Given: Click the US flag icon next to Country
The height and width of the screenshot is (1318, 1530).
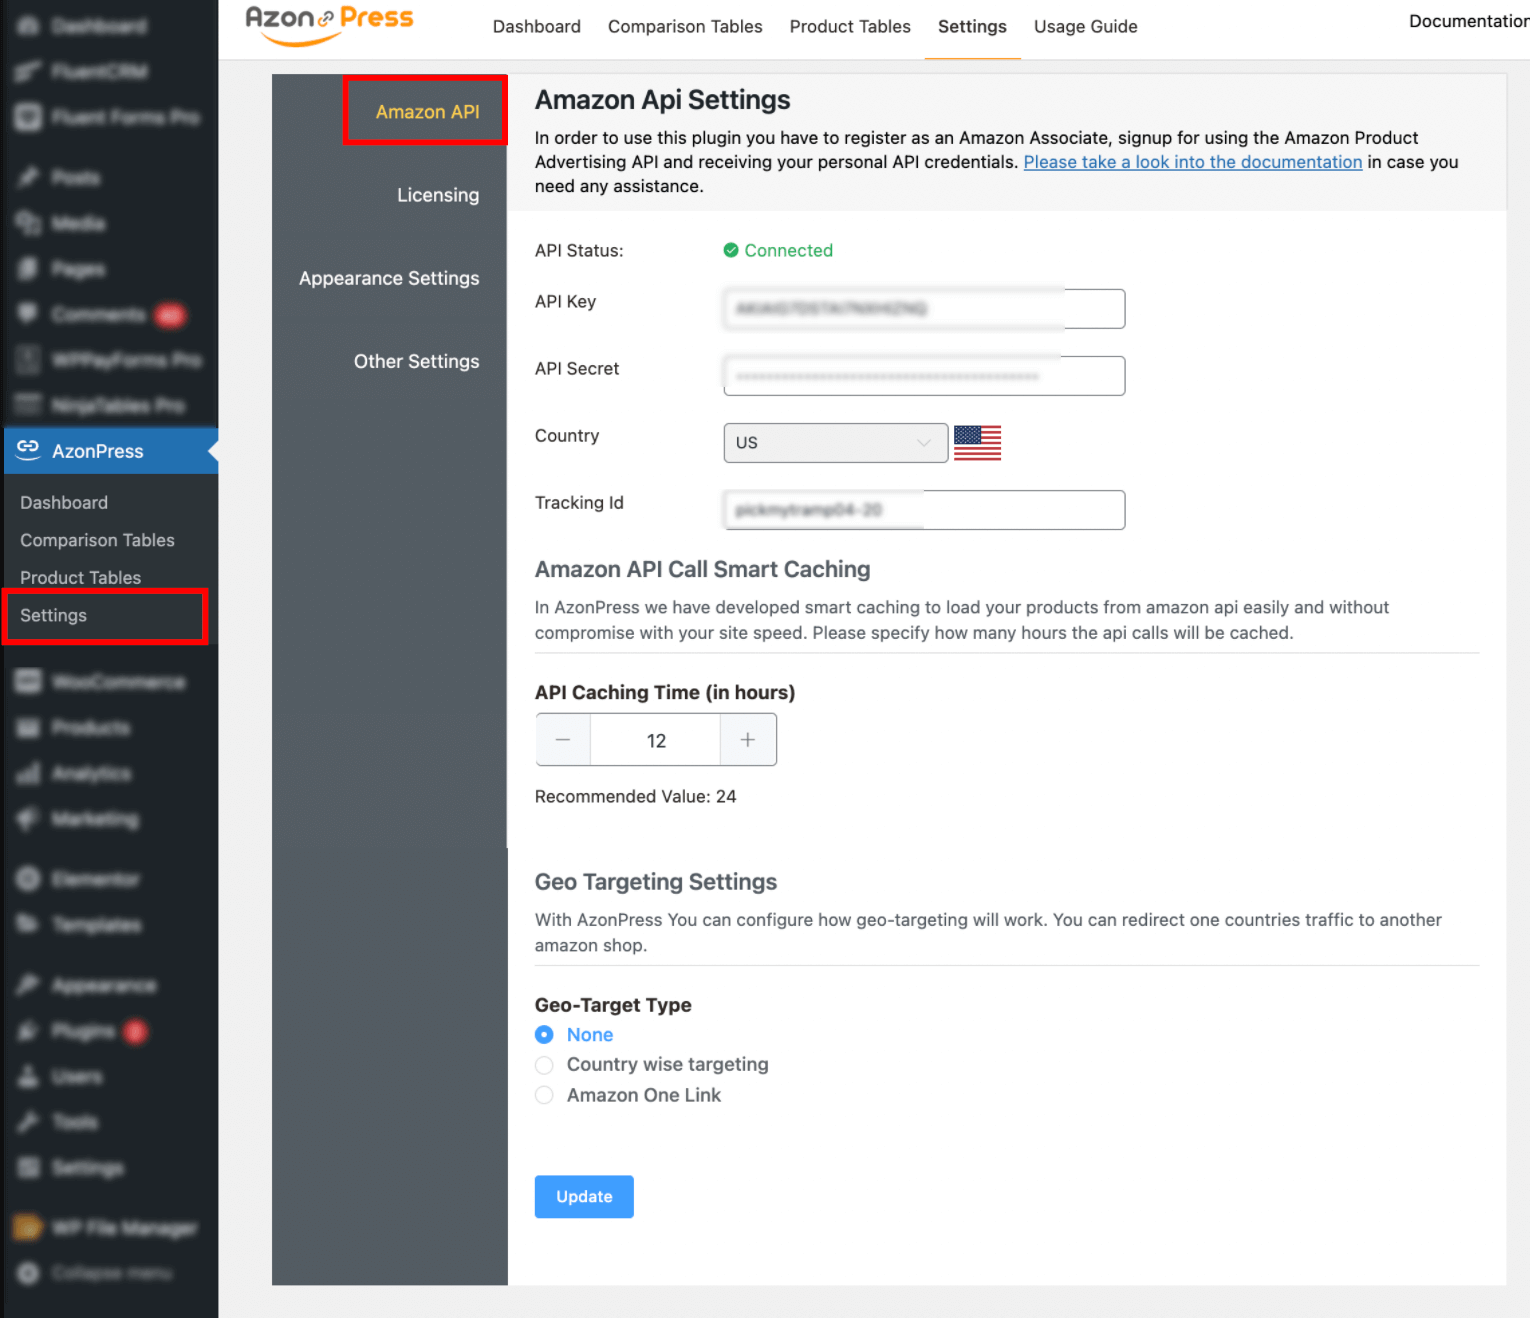Looking at the screenshot, I should click(977, 442).
